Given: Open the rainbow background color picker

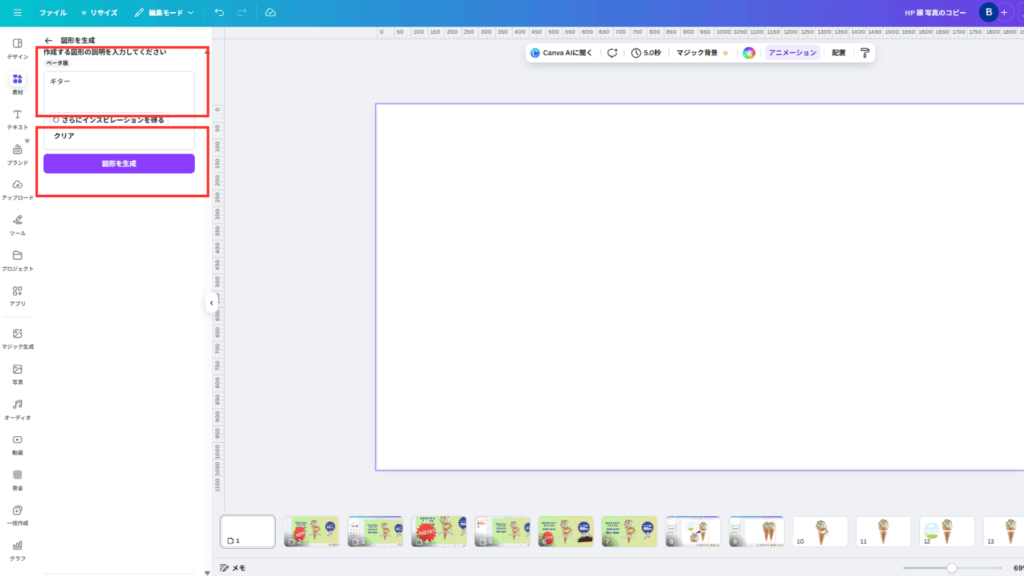Looking at the screenshot, I should click(x=748, y=53).
